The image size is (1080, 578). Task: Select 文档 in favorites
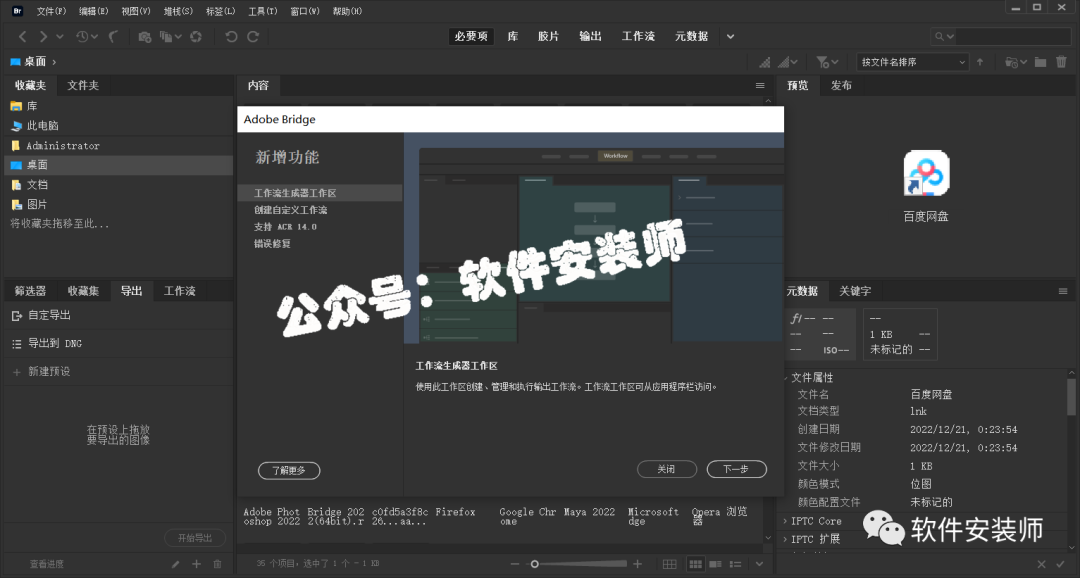point(118,185)
